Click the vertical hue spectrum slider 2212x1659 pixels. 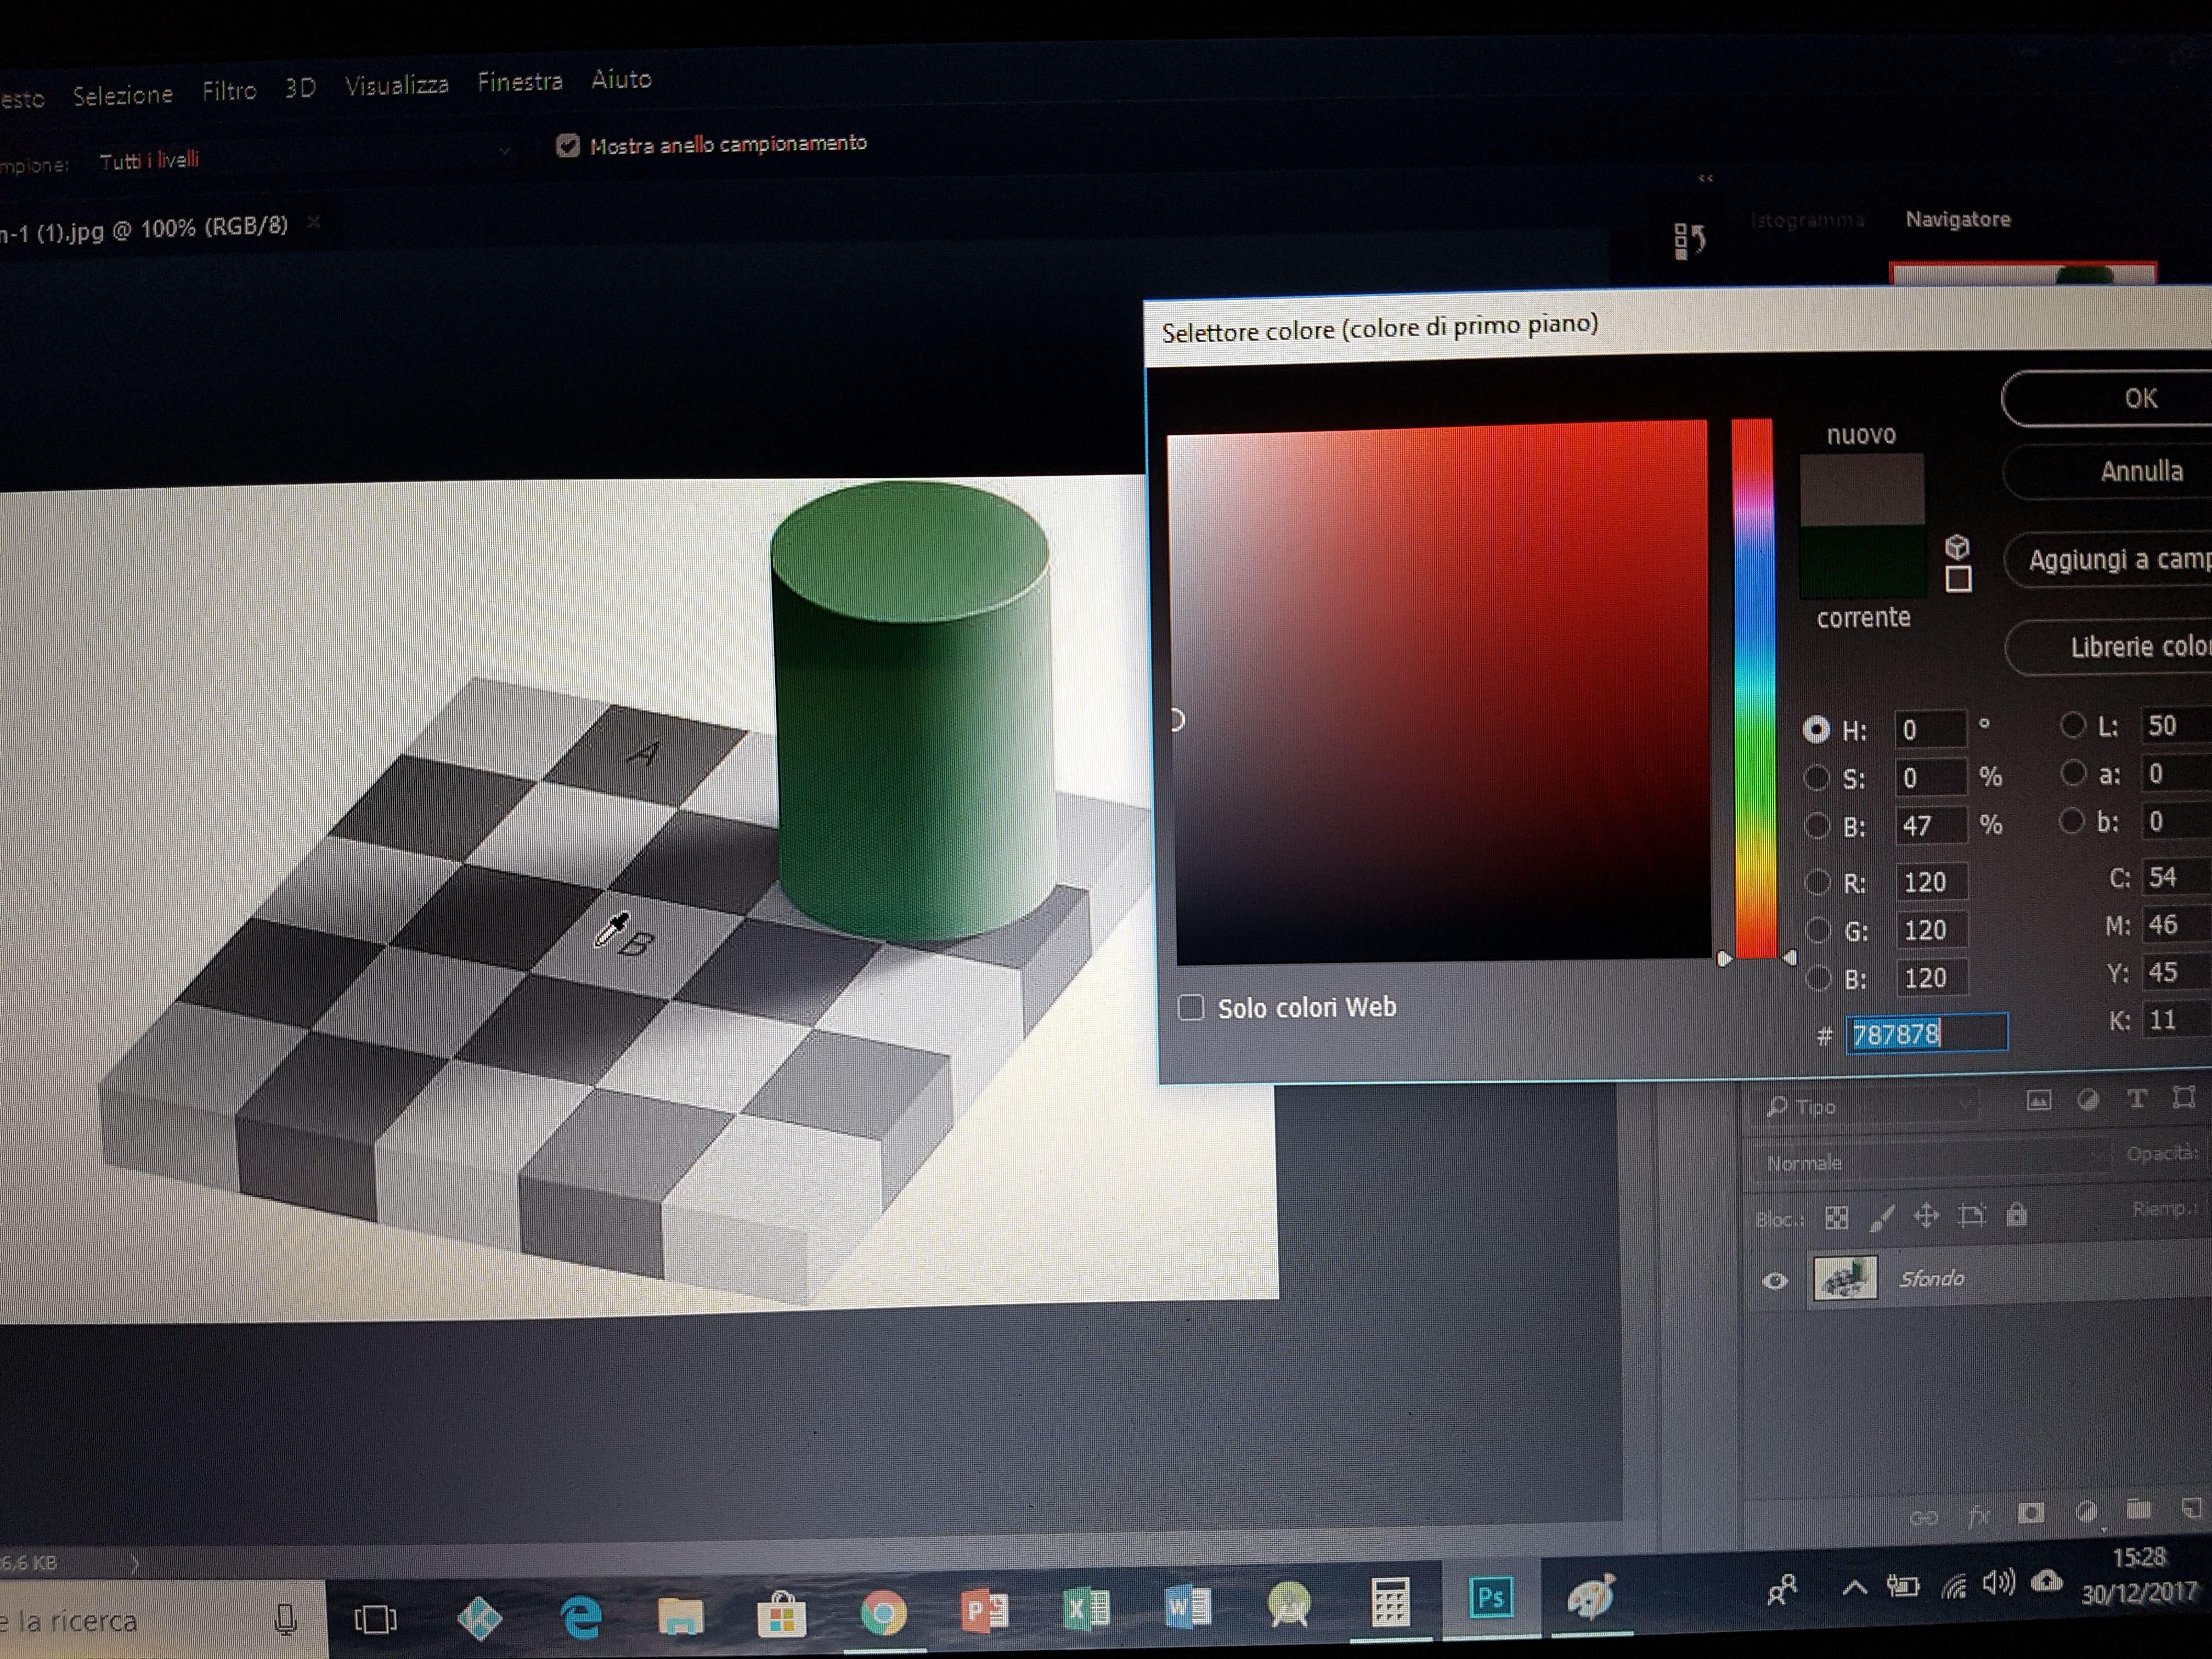pos(1754,688)
